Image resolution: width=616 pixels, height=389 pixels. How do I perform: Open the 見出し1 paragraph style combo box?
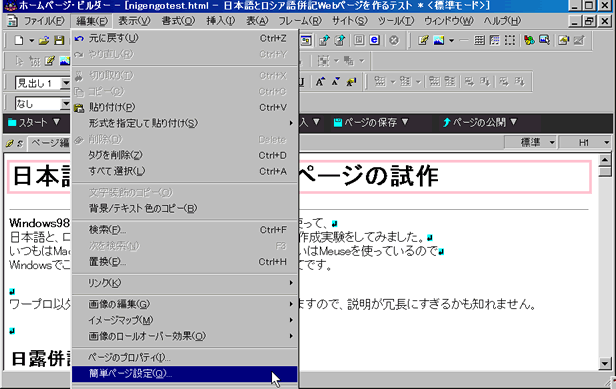pos(66,83)
